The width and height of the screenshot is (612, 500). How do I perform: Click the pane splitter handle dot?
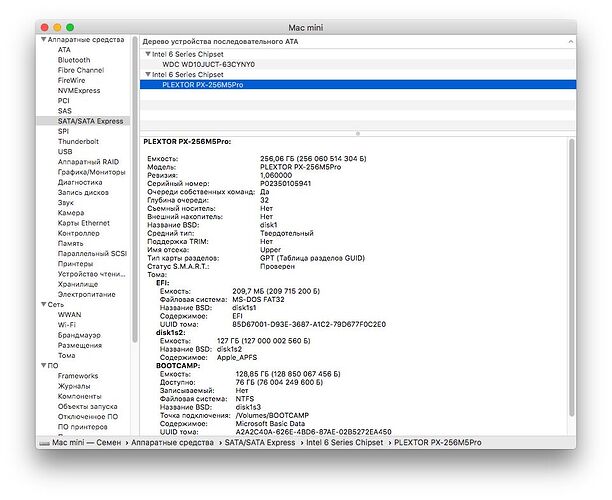click(358, 133)
